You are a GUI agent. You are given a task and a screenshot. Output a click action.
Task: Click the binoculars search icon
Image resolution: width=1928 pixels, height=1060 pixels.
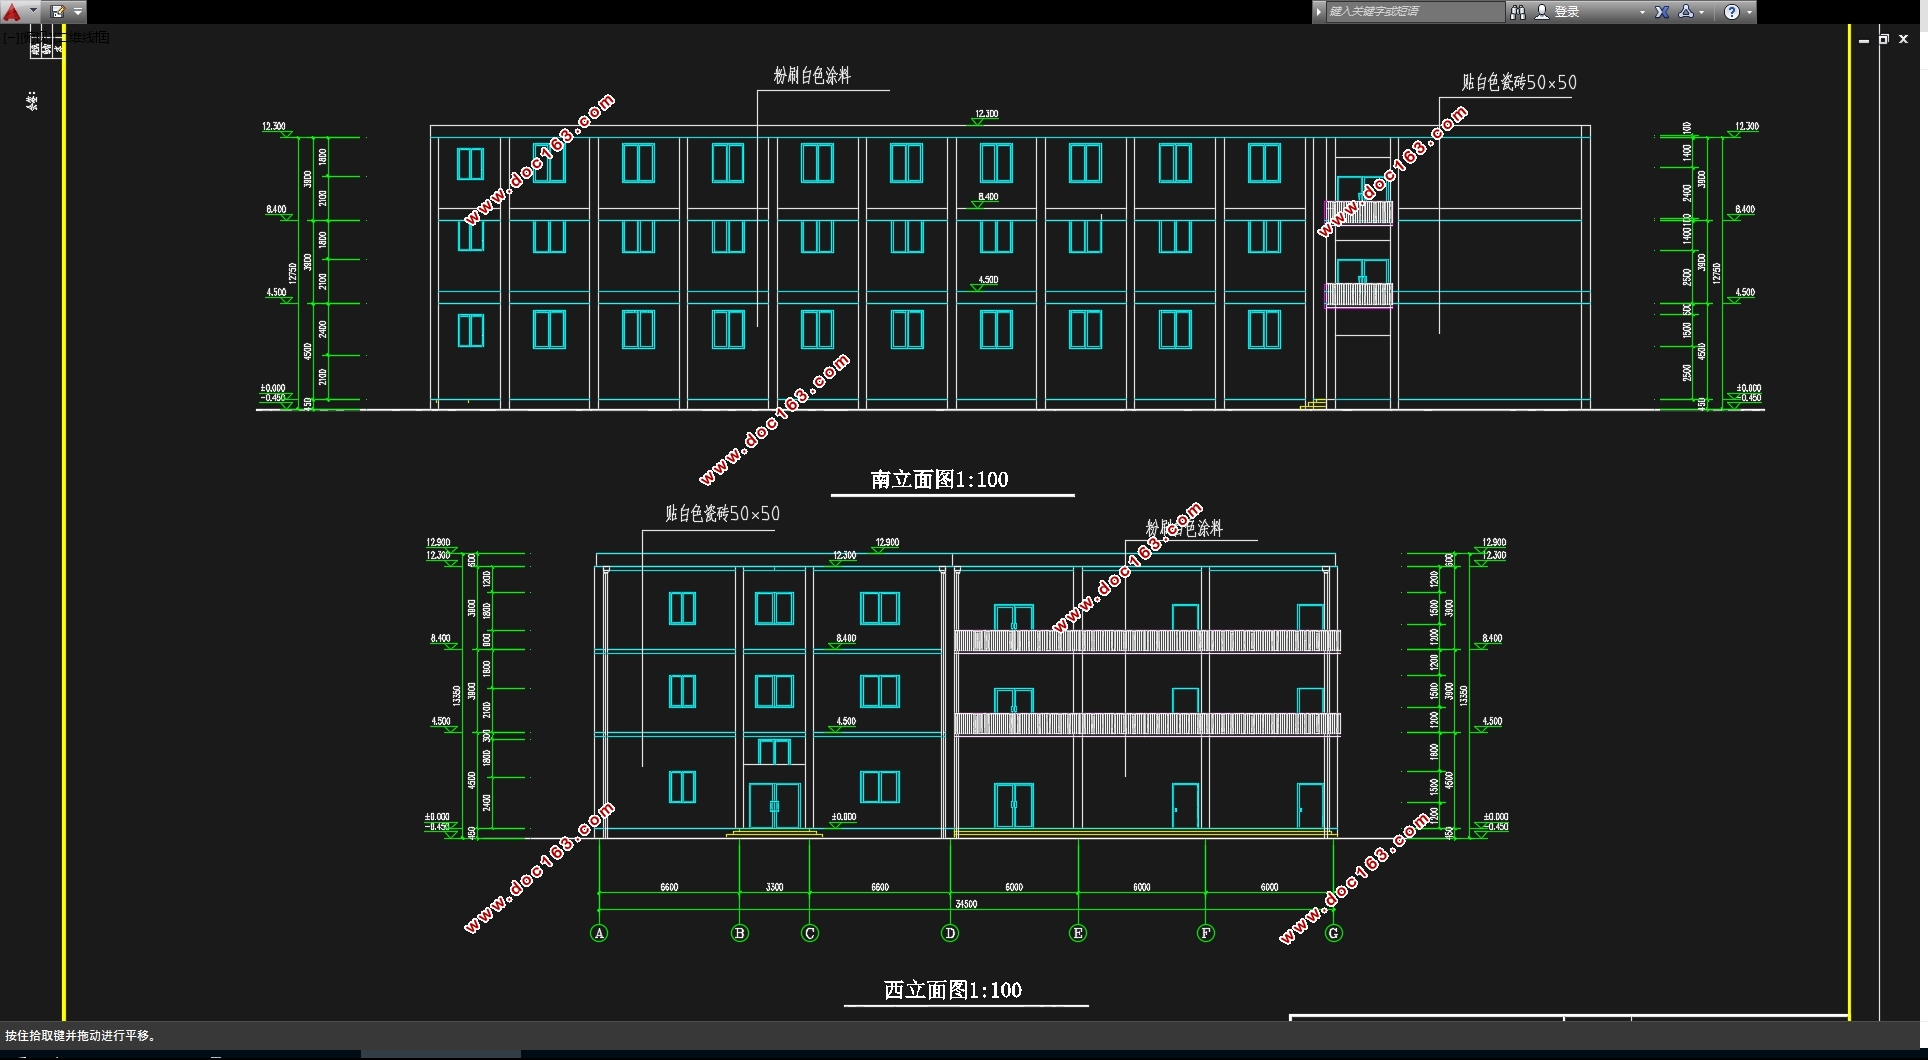pos(1518,12)
